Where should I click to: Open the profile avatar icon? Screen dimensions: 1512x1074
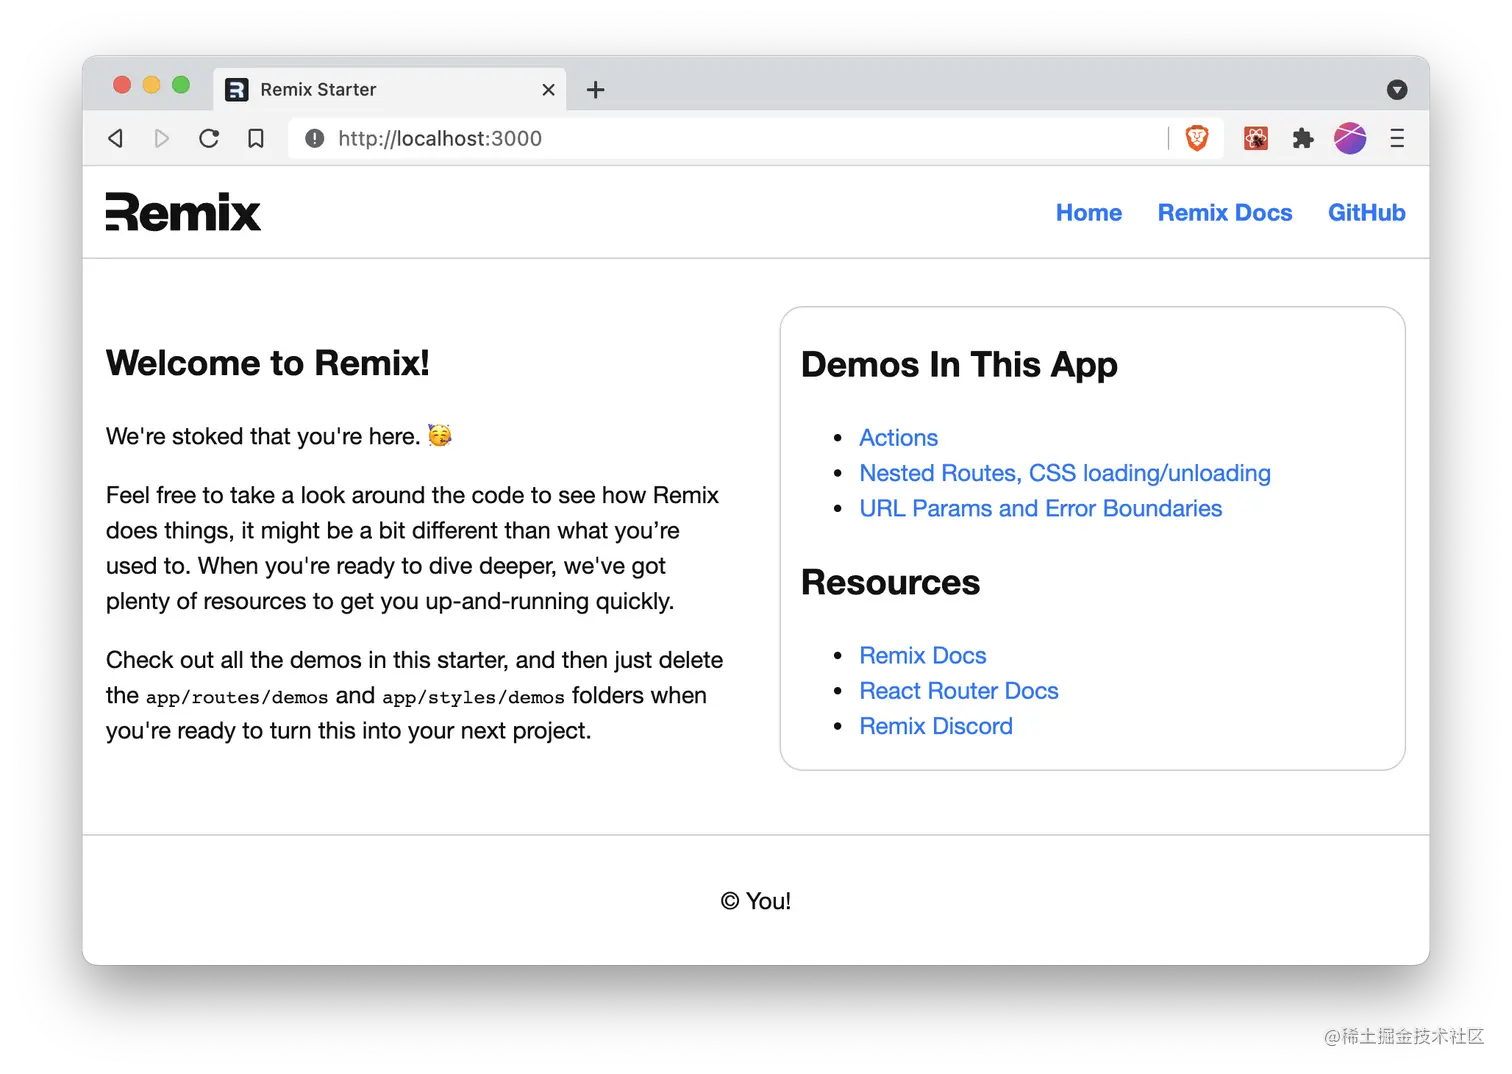coord(1350,138)
